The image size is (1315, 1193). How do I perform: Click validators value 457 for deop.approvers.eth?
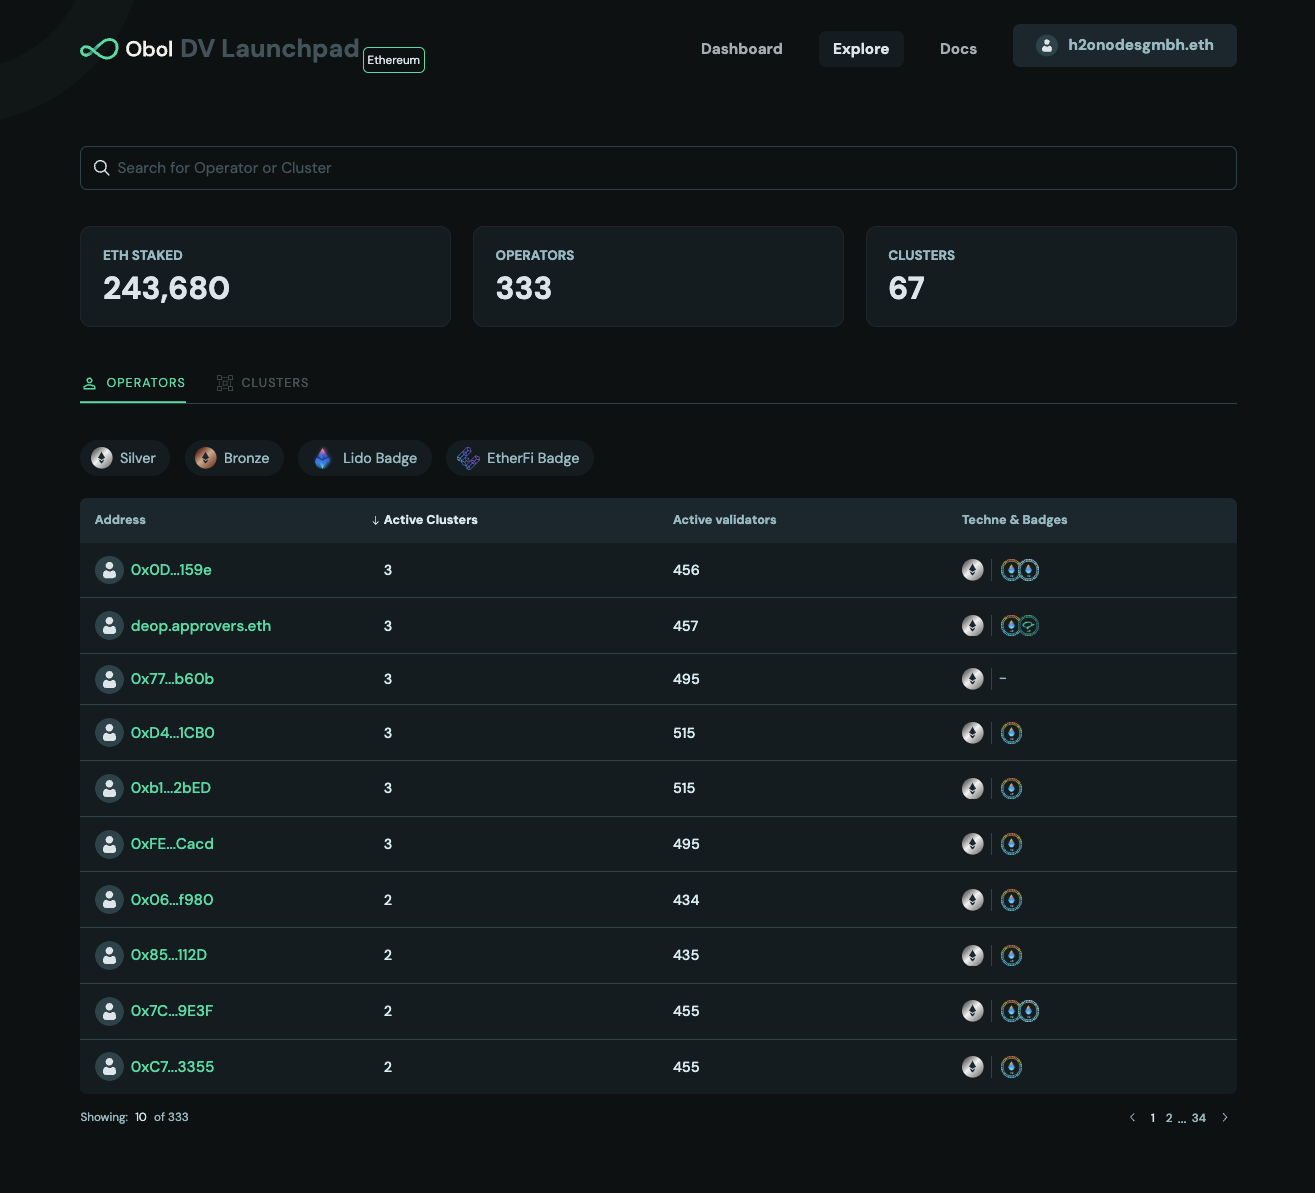click(686, 626)
